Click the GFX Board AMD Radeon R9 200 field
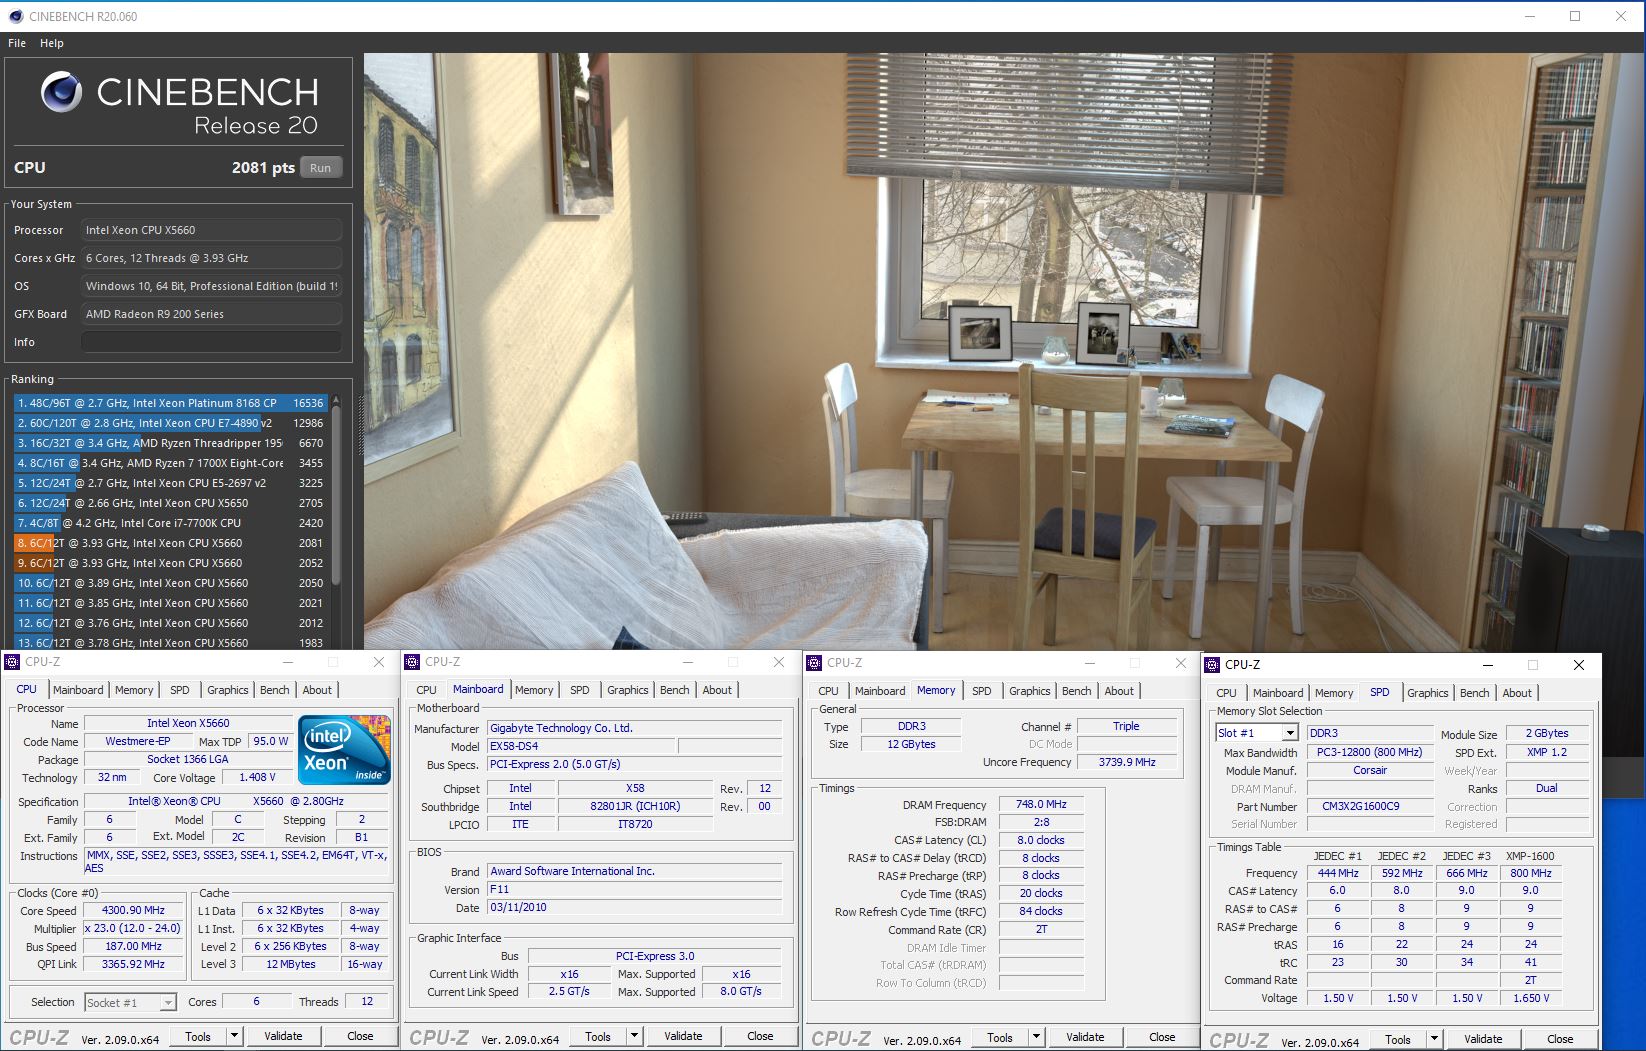The image size is (1646, 1051). 211,314
